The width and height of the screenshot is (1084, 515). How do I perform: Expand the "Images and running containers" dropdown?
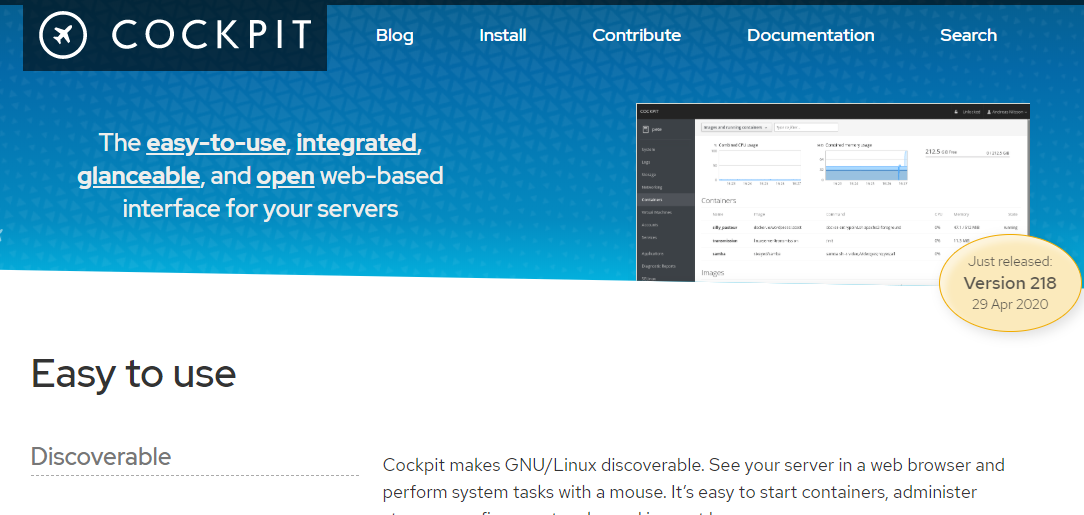pos(735,128)
